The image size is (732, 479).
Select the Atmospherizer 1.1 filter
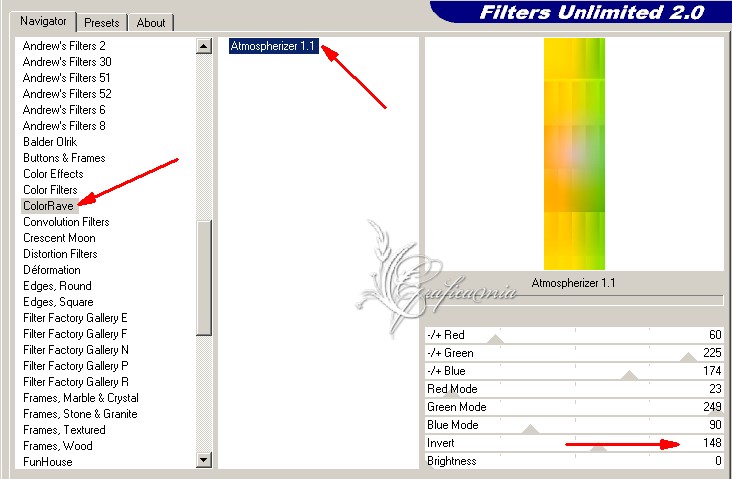274,46
